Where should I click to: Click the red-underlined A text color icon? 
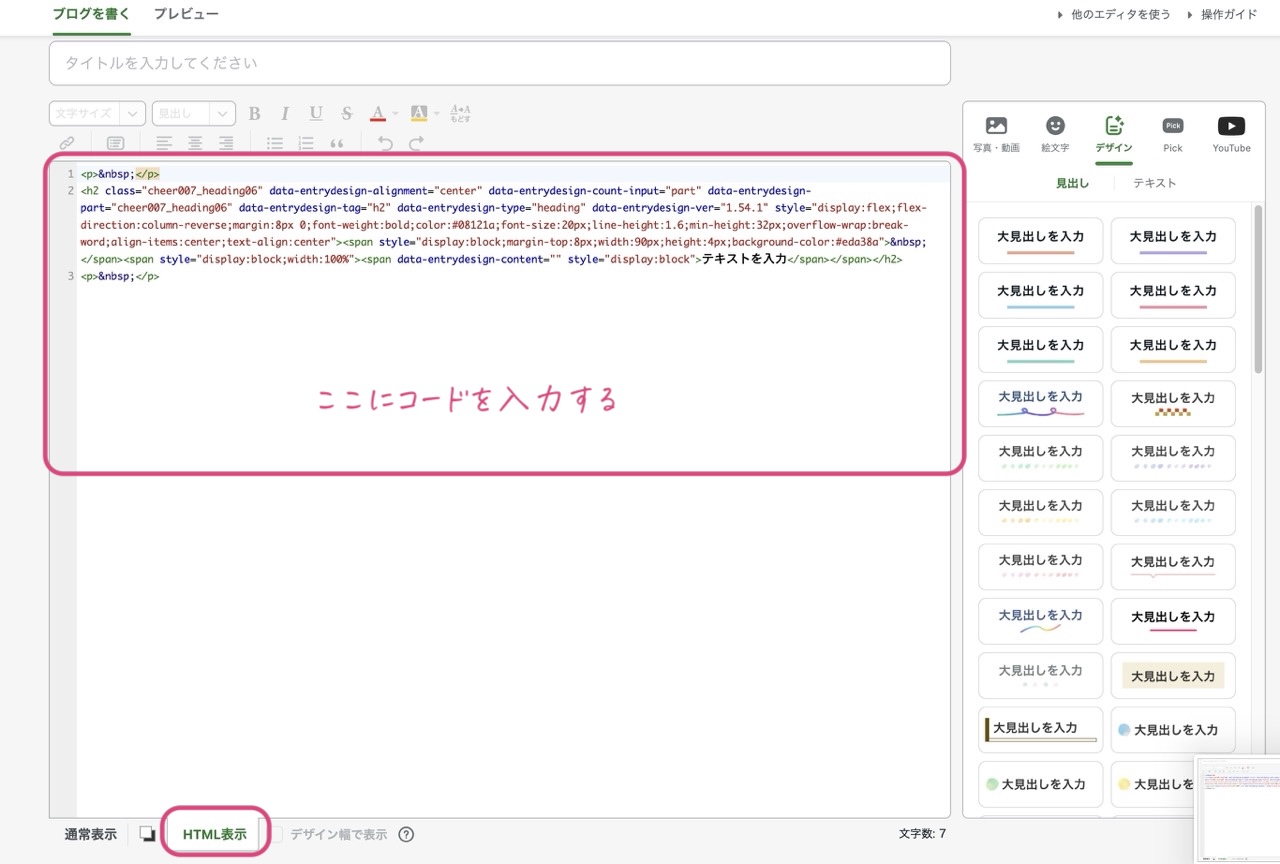click(x=378, y=113)
